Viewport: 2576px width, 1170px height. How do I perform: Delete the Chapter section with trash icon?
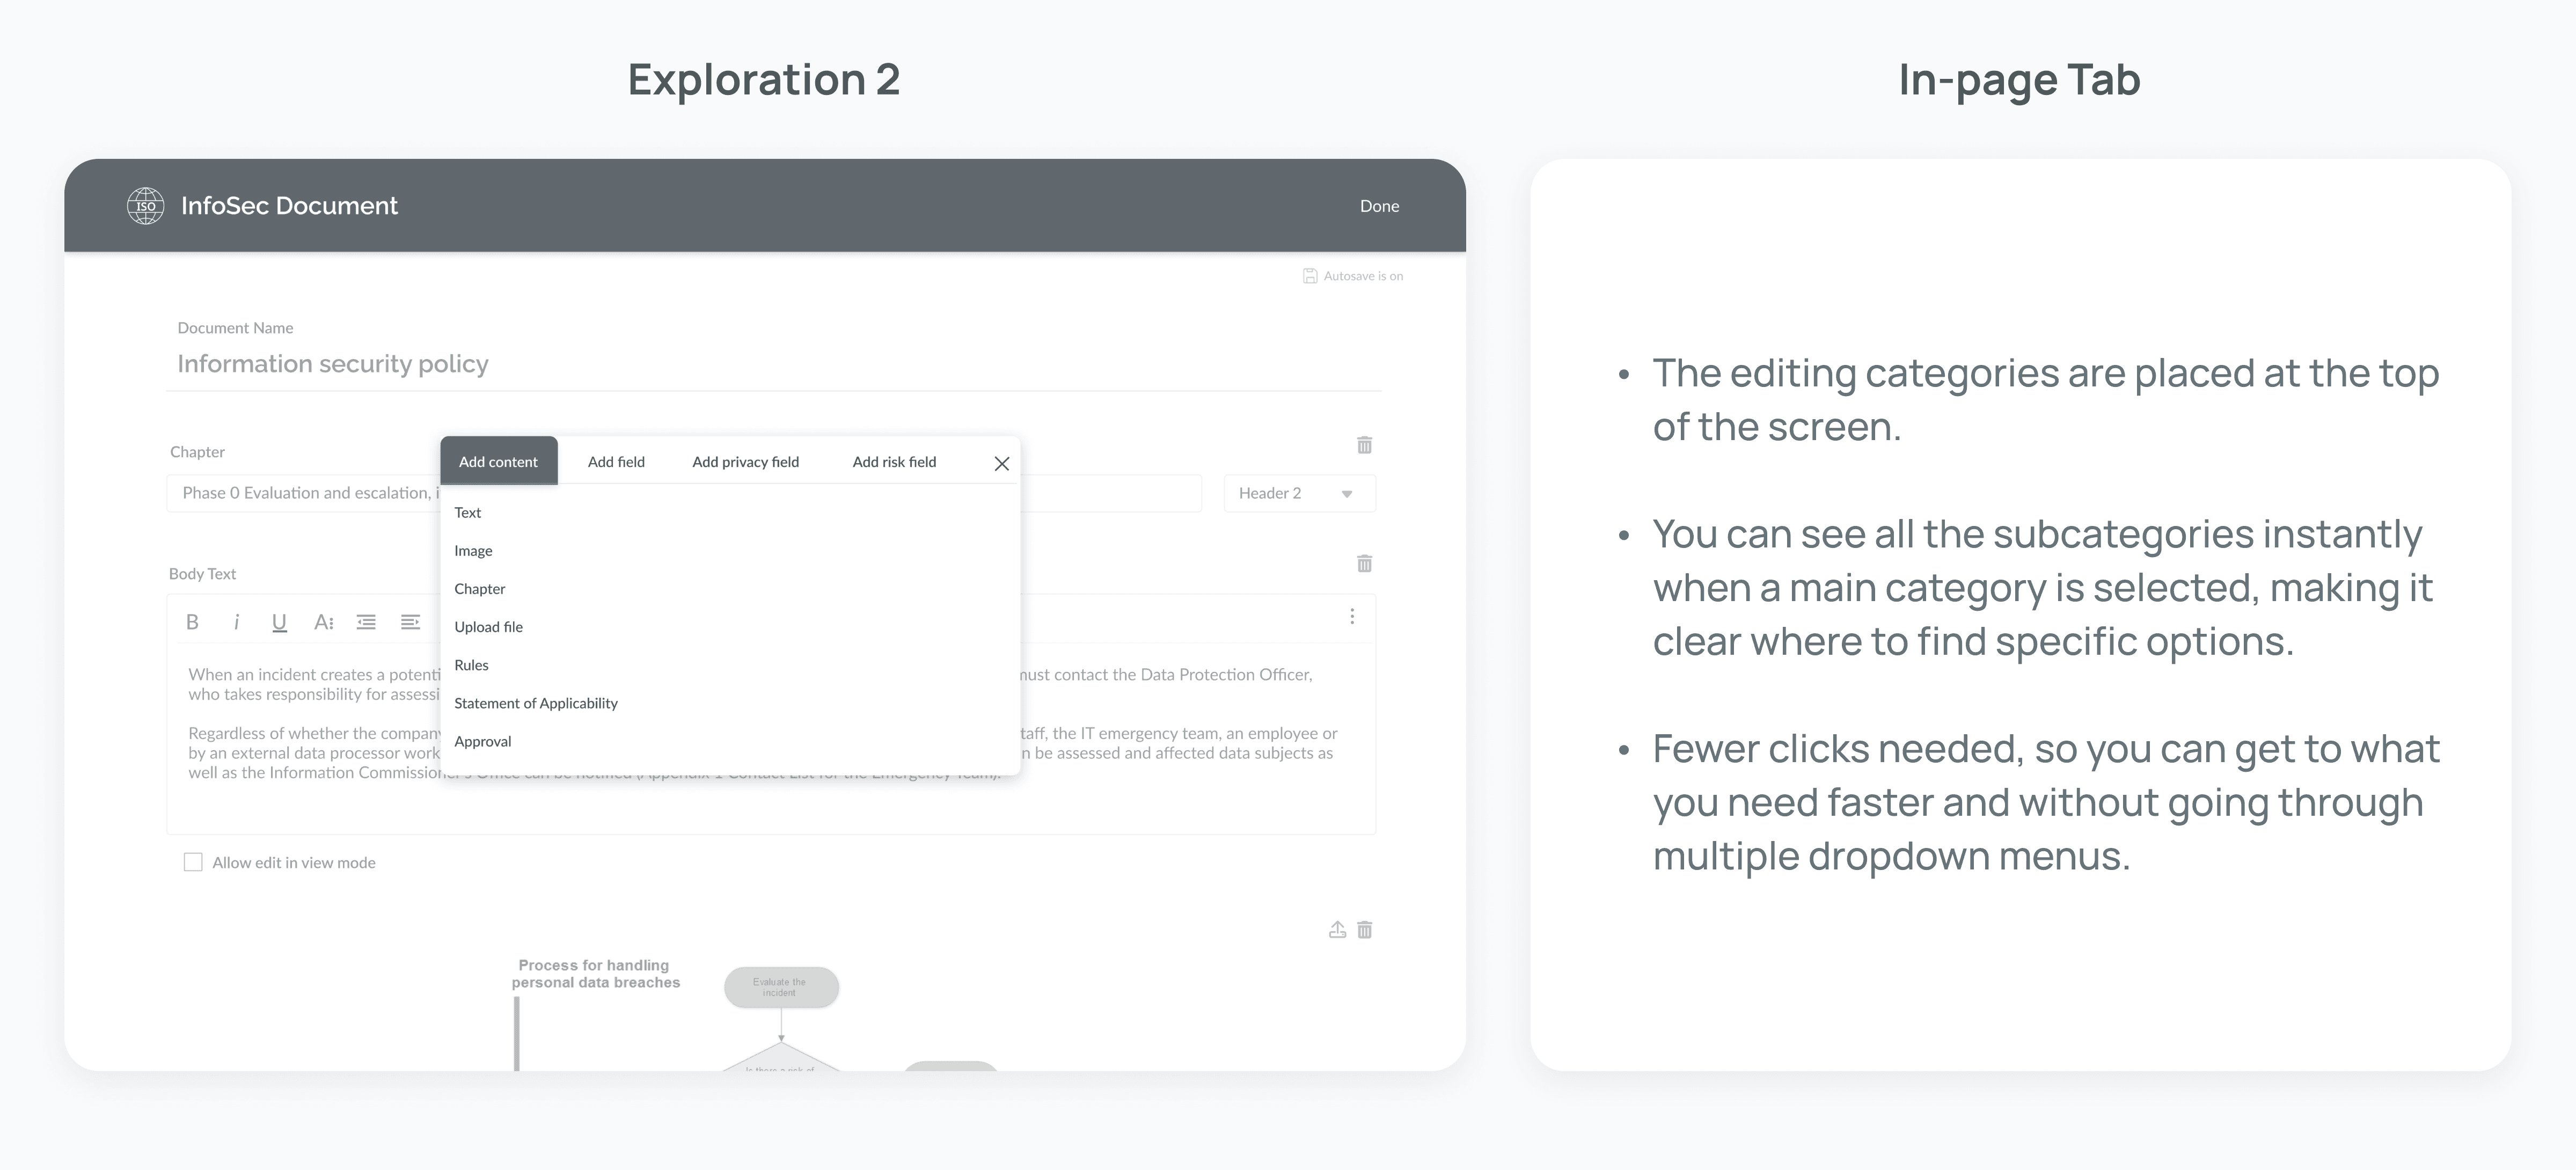1364,445
